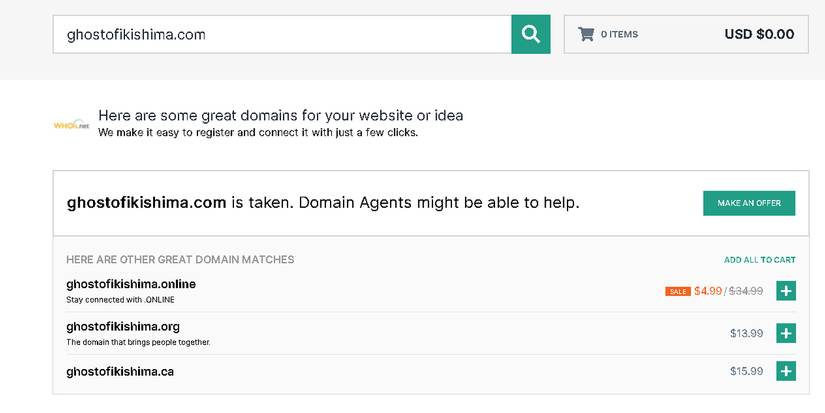Image resolution: width=825 pixels, height=413 pixels.
Task: Click the $15.99 price for .ca
Action: [x=746, y=371]
